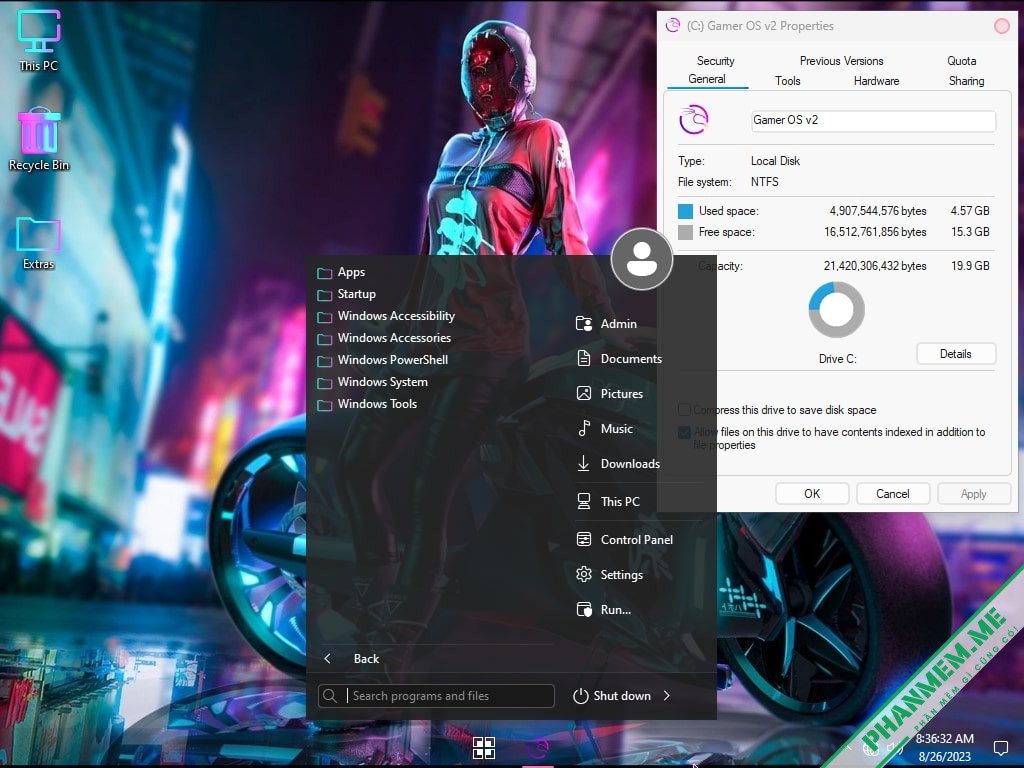Viewport: 1024px width, 768px height.
Task: Click the Drive C usage donut chart
Action: 837,310
